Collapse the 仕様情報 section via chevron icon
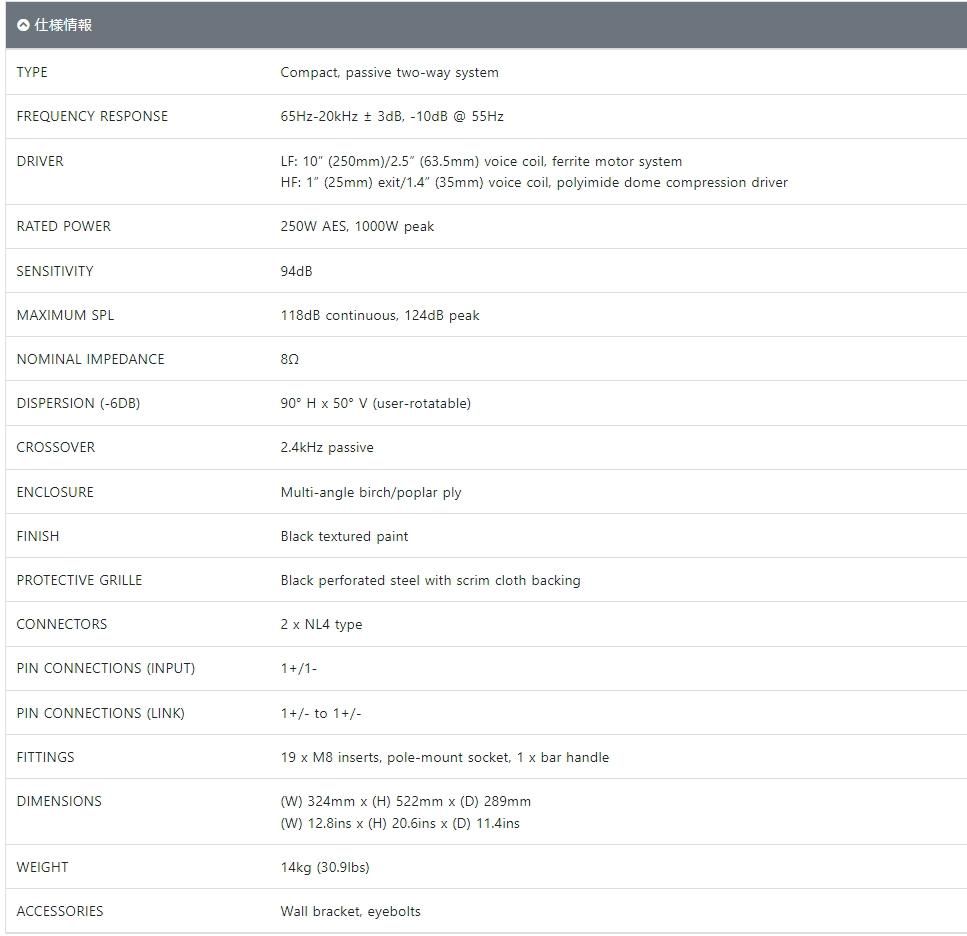This screenshot has width=967, height=936. coord(23,25)
